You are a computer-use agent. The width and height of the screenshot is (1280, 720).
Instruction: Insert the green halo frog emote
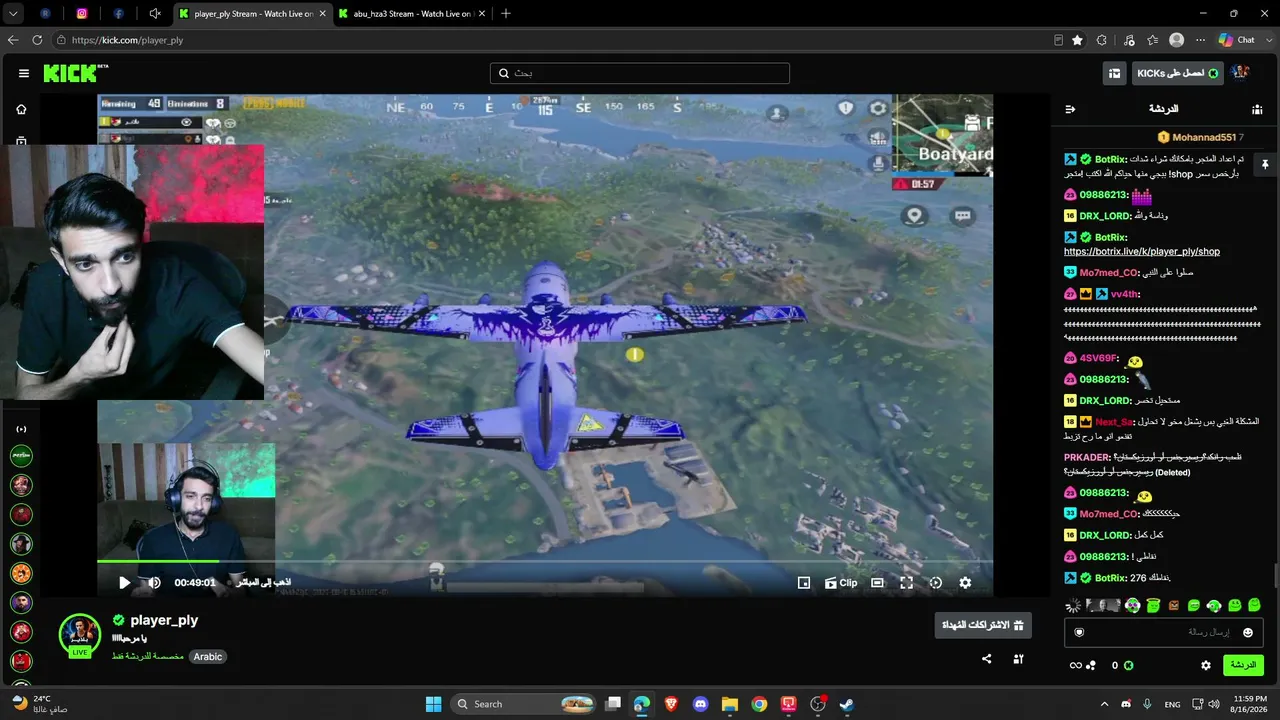1153,605
